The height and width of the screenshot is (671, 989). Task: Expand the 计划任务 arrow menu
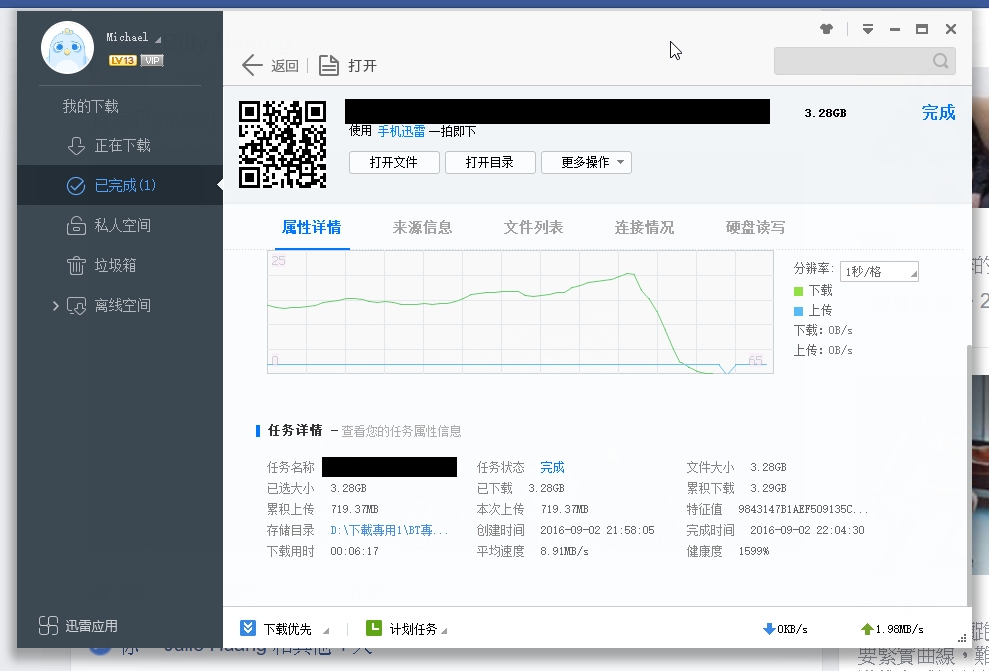click(x=444, y=630)
